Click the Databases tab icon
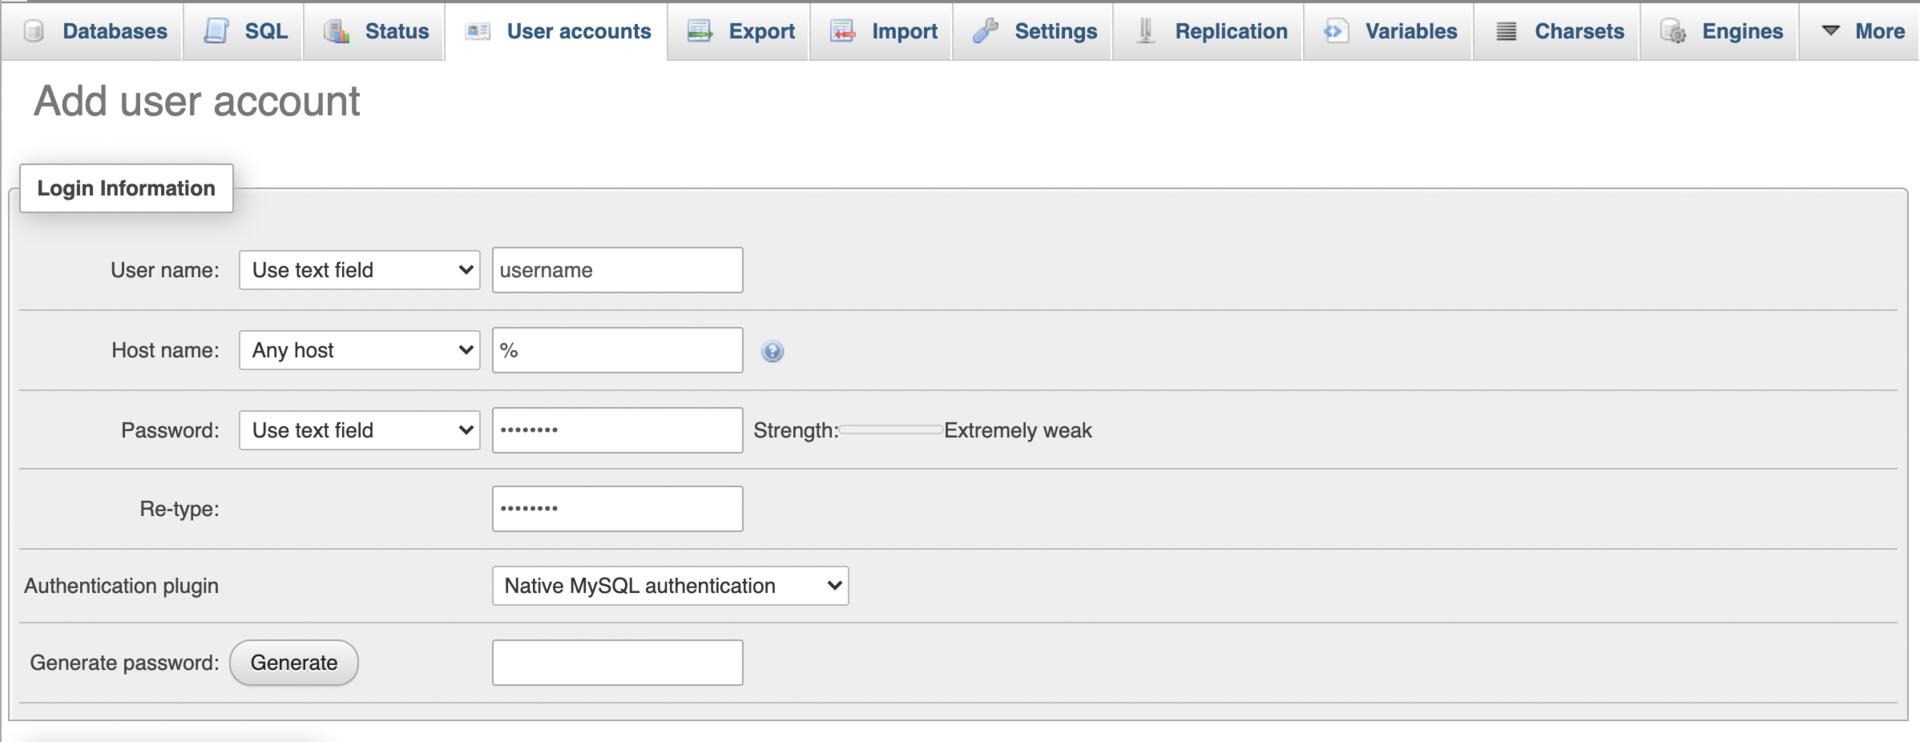This screenshot has height=742, width=1920. pyautogui.click(x=34, y=31)
